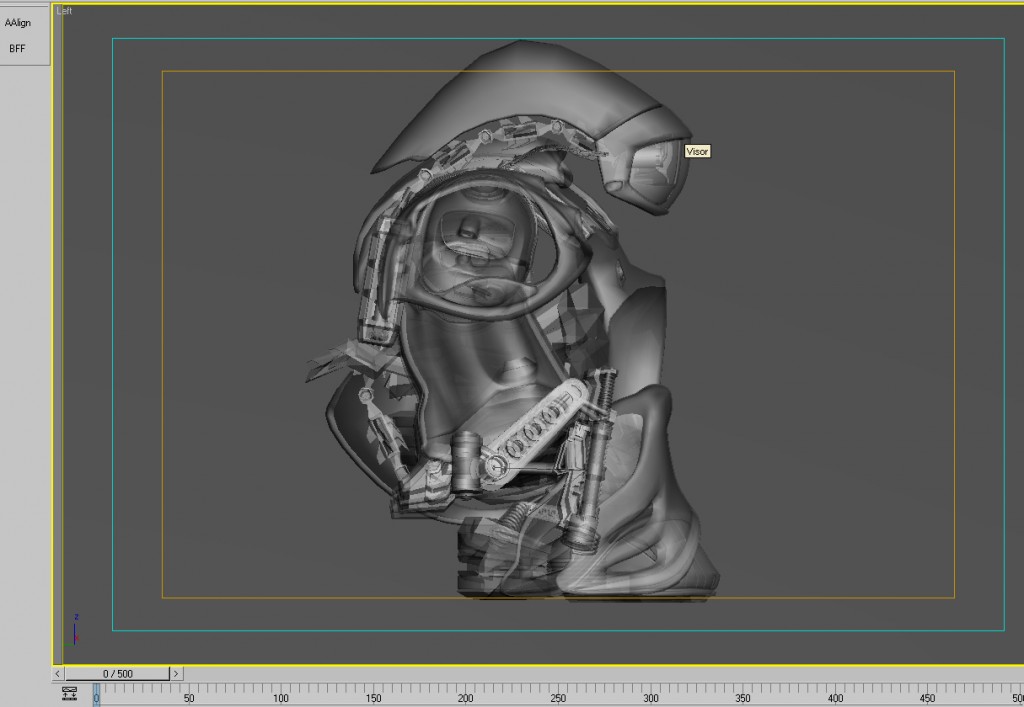1024x707 pixels.
Task: Step time slider forward with right arrow
Action: [176, 674]
